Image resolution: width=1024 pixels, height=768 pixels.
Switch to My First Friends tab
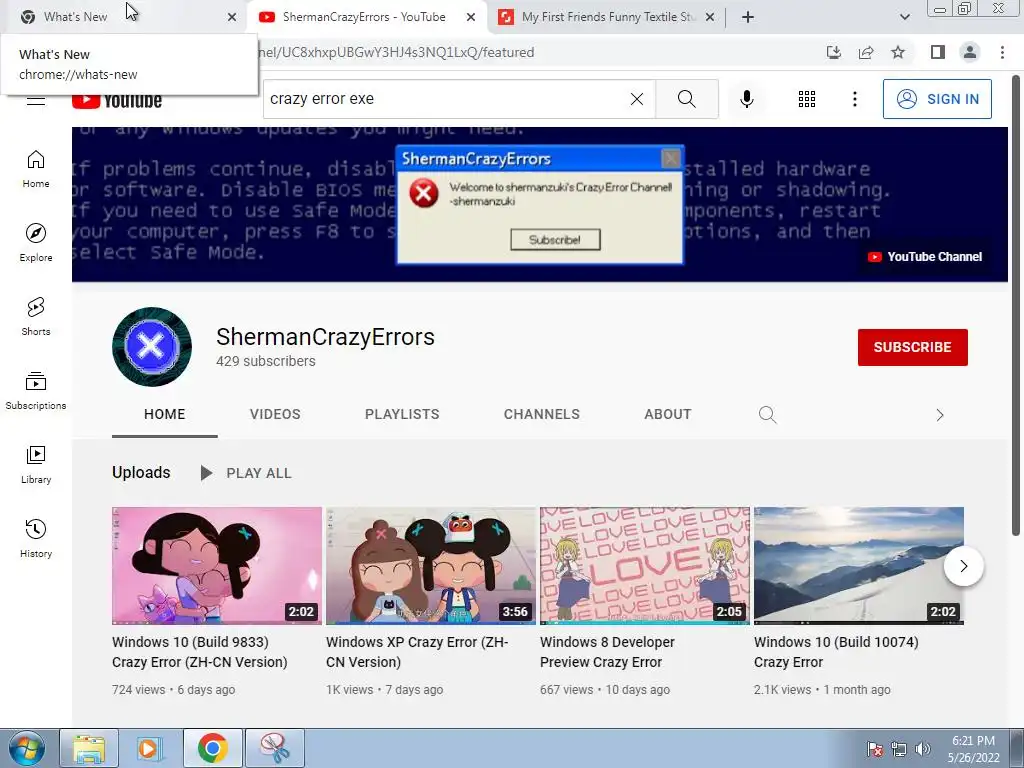[x=608, y=17]
